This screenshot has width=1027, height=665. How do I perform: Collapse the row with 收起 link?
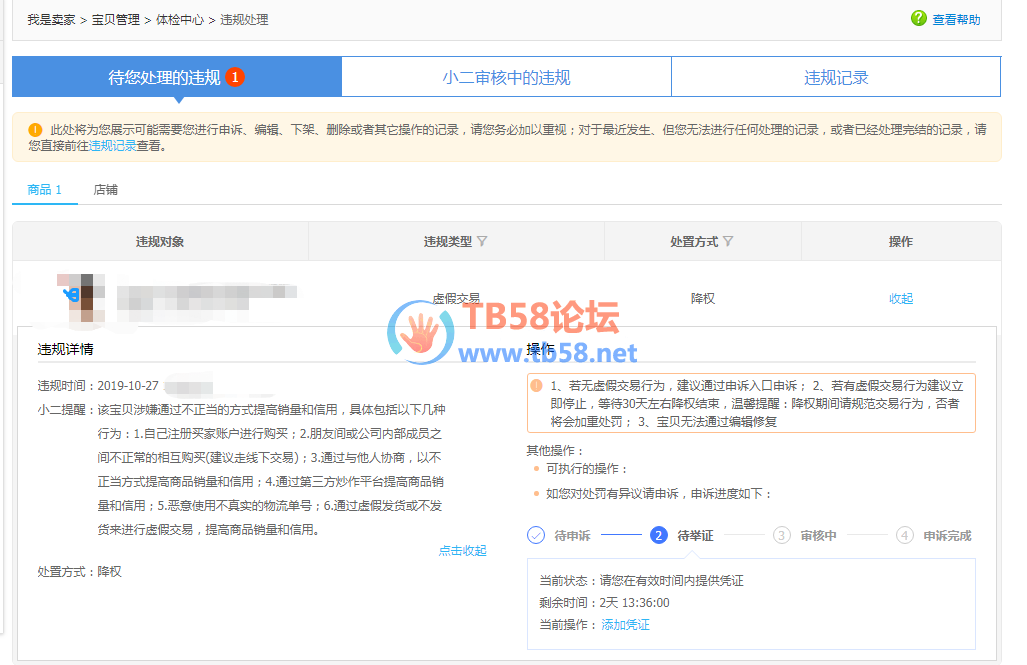(901, 299)
